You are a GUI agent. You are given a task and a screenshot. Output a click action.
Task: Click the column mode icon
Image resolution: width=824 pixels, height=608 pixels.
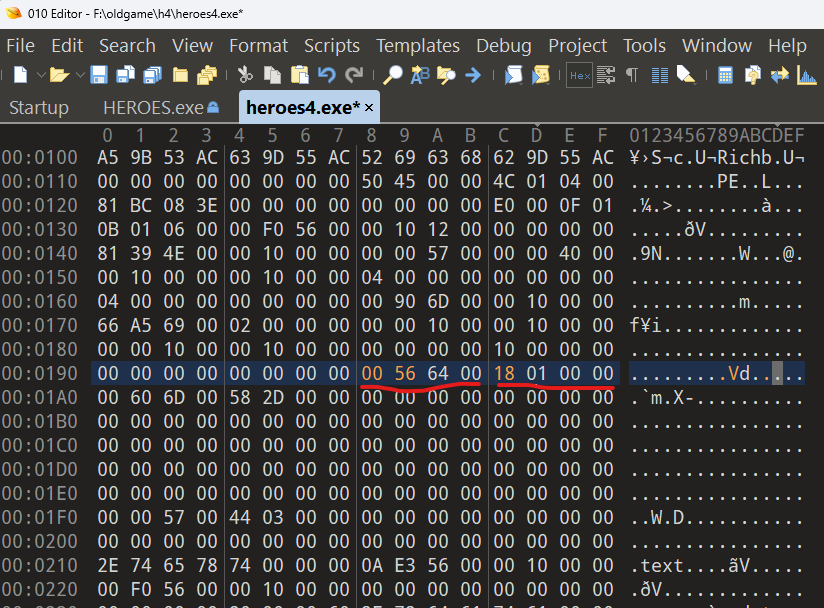[x=660, y=75]
